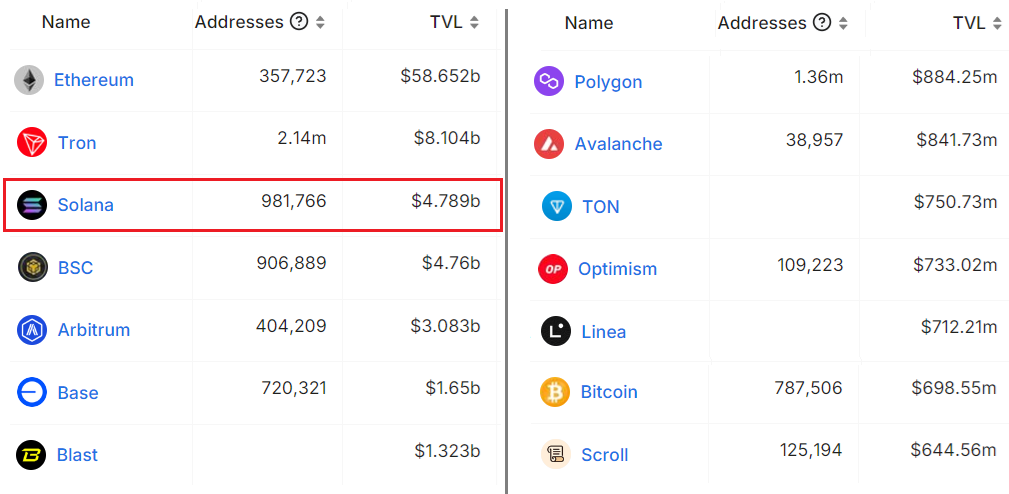Open the Arbitrum chain link

click(x=94, y=330)
